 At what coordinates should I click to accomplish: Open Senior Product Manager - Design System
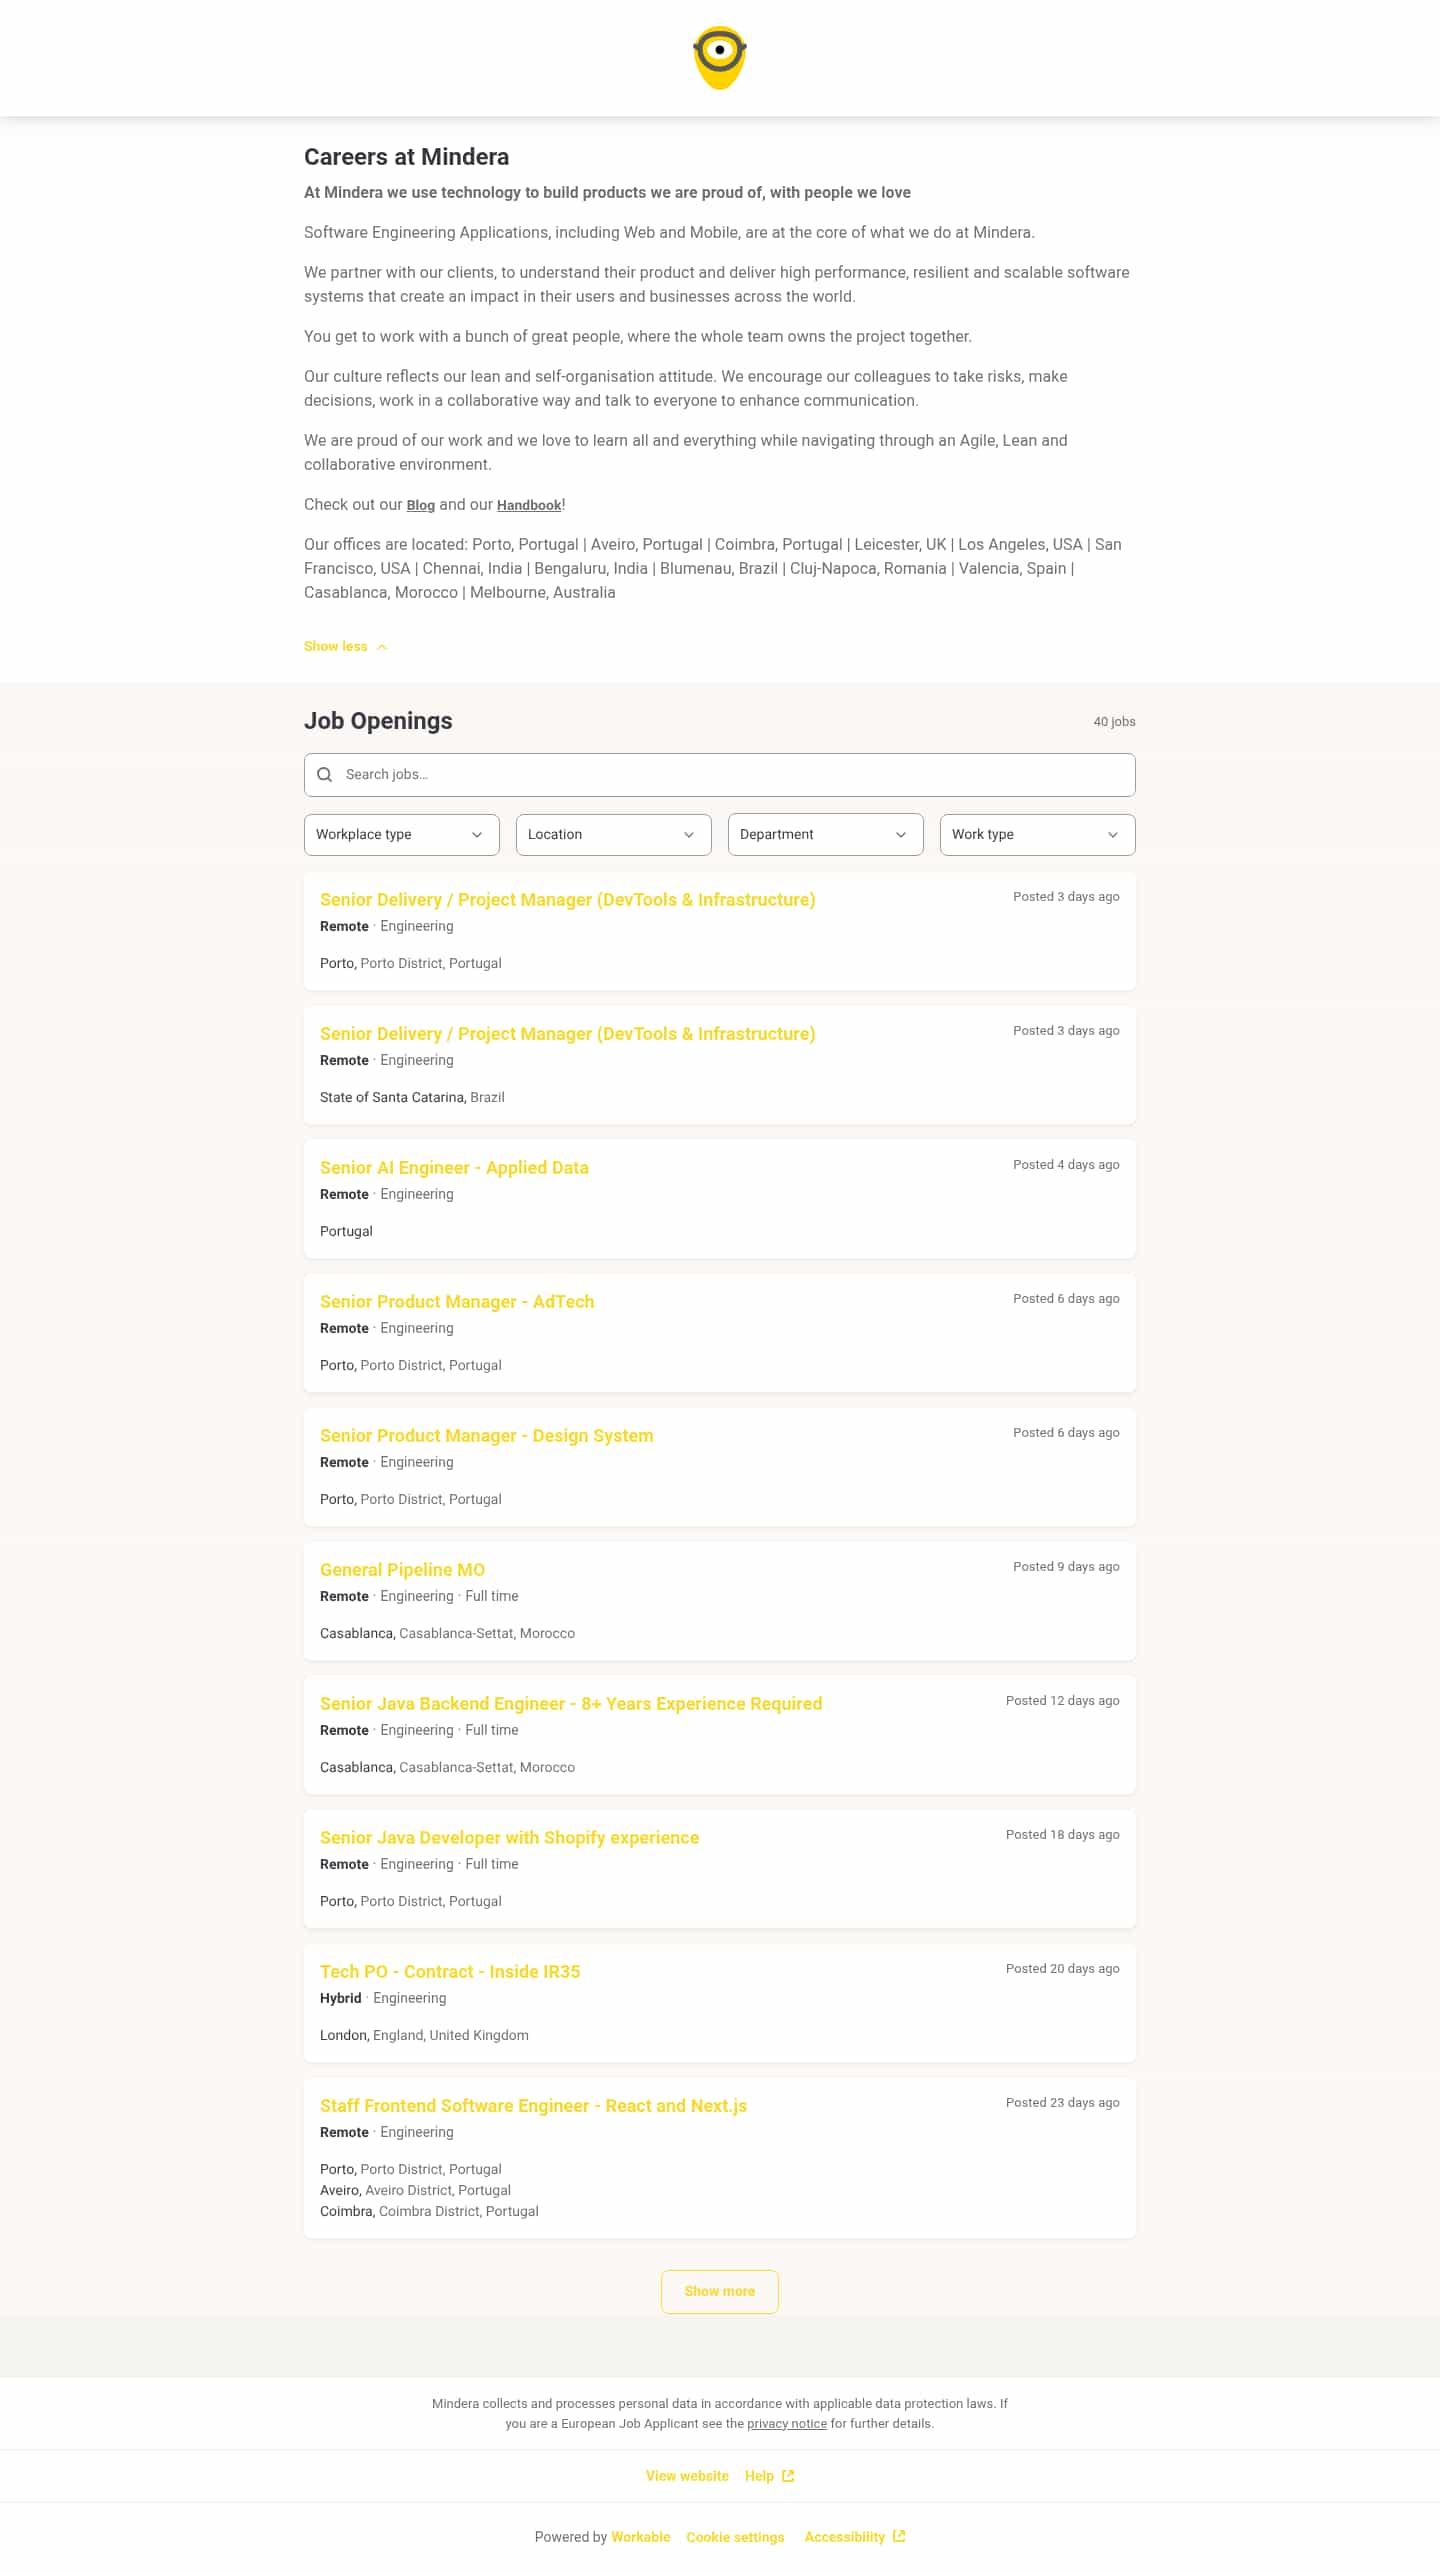pos(487,1436)
